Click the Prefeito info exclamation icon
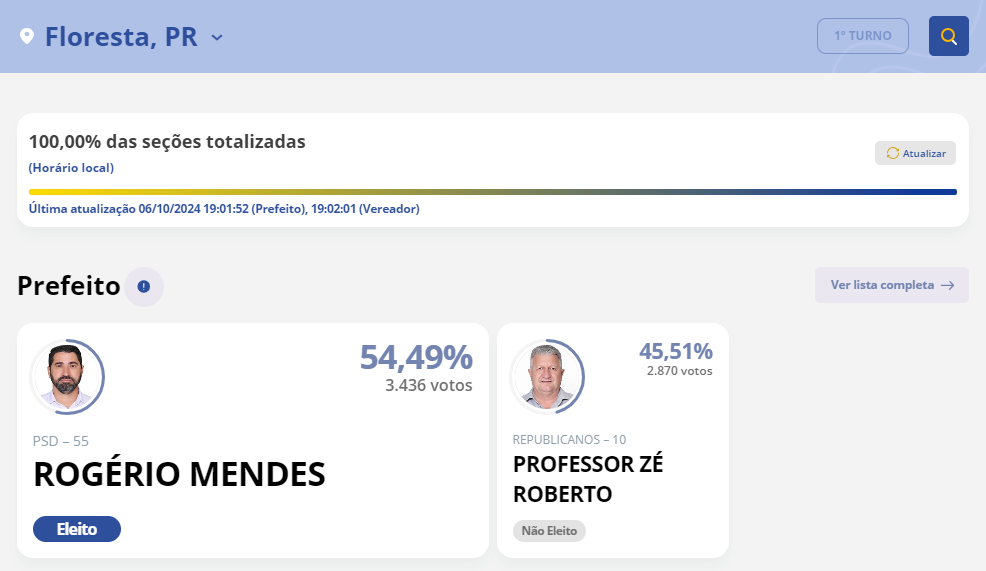This screenshot has width=986, height=571. click(x=144, y=287)
